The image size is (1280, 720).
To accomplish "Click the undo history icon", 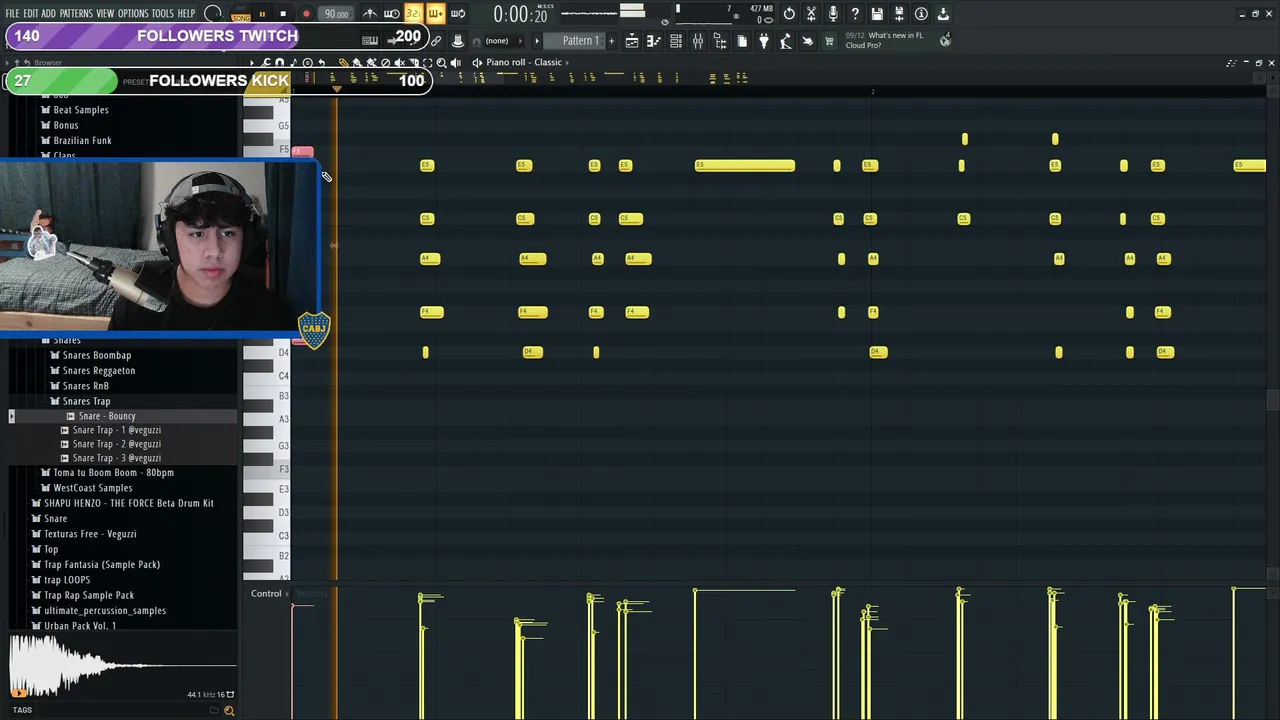I will click(x=789, y=14).
